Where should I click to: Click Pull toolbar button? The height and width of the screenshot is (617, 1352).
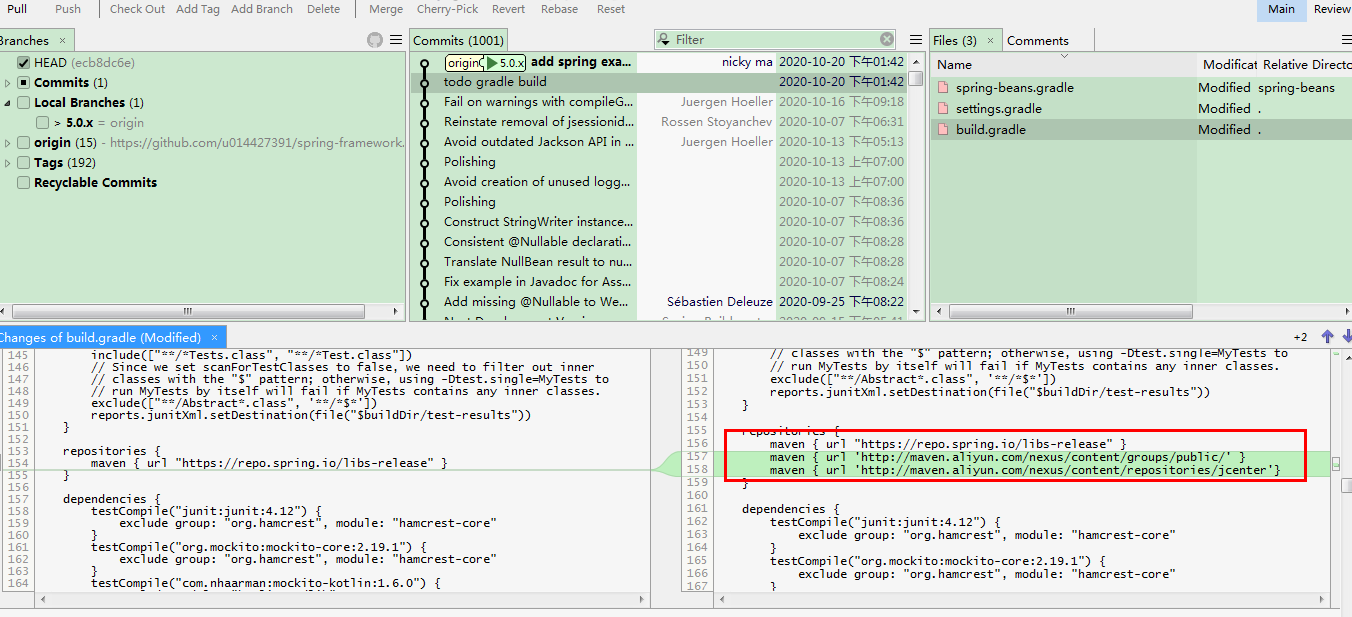pos(17,9)
